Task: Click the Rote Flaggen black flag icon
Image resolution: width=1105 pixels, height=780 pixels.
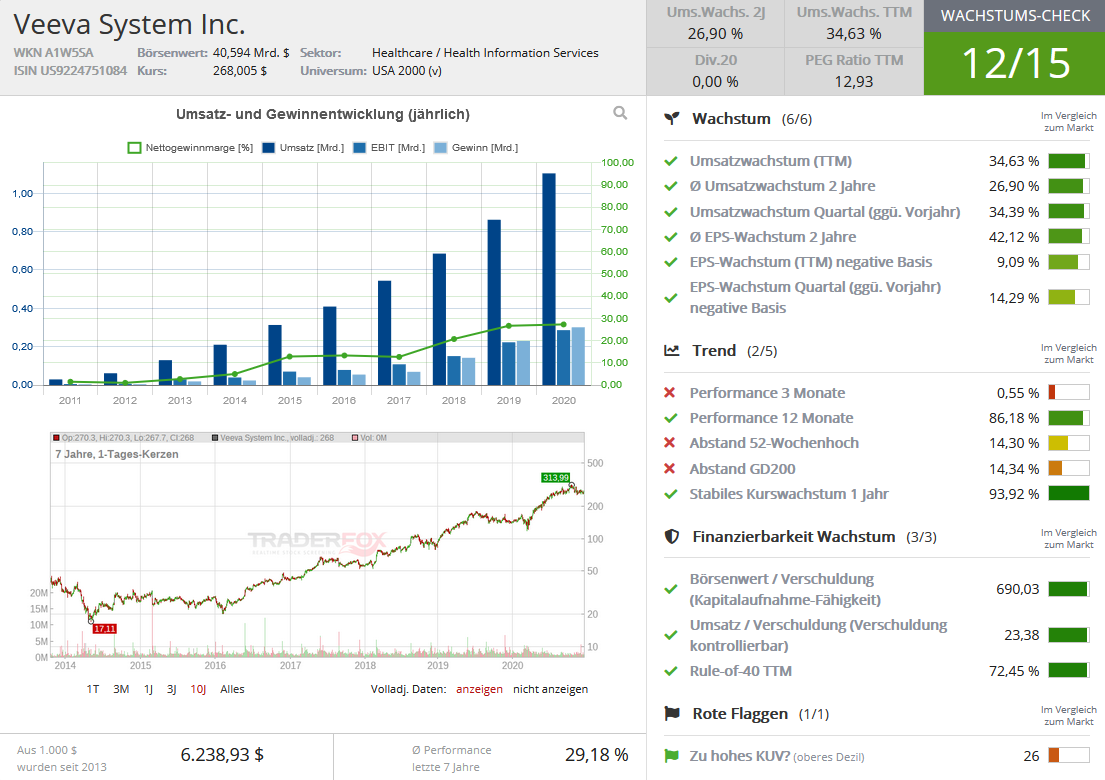Action: (672, 714)
